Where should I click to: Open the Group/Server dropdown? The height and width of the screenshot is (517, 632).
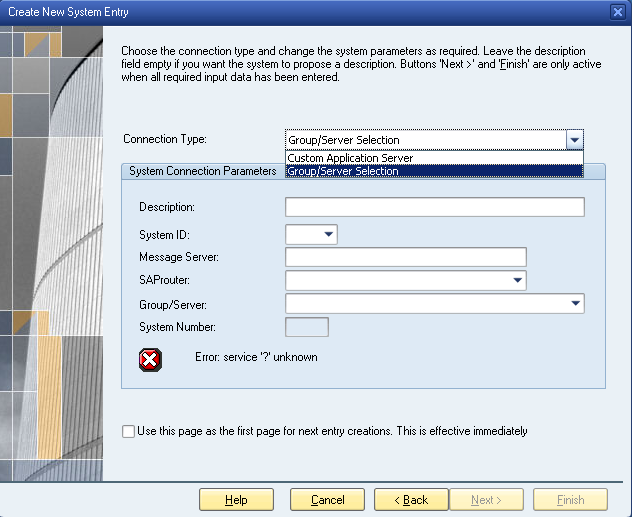pos(576,303)
